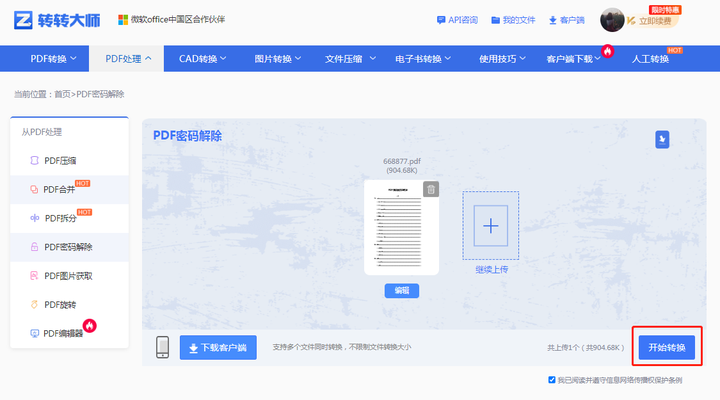Click the plus icon to upload more
The image size is (720, 400).
tap(491, 226)
